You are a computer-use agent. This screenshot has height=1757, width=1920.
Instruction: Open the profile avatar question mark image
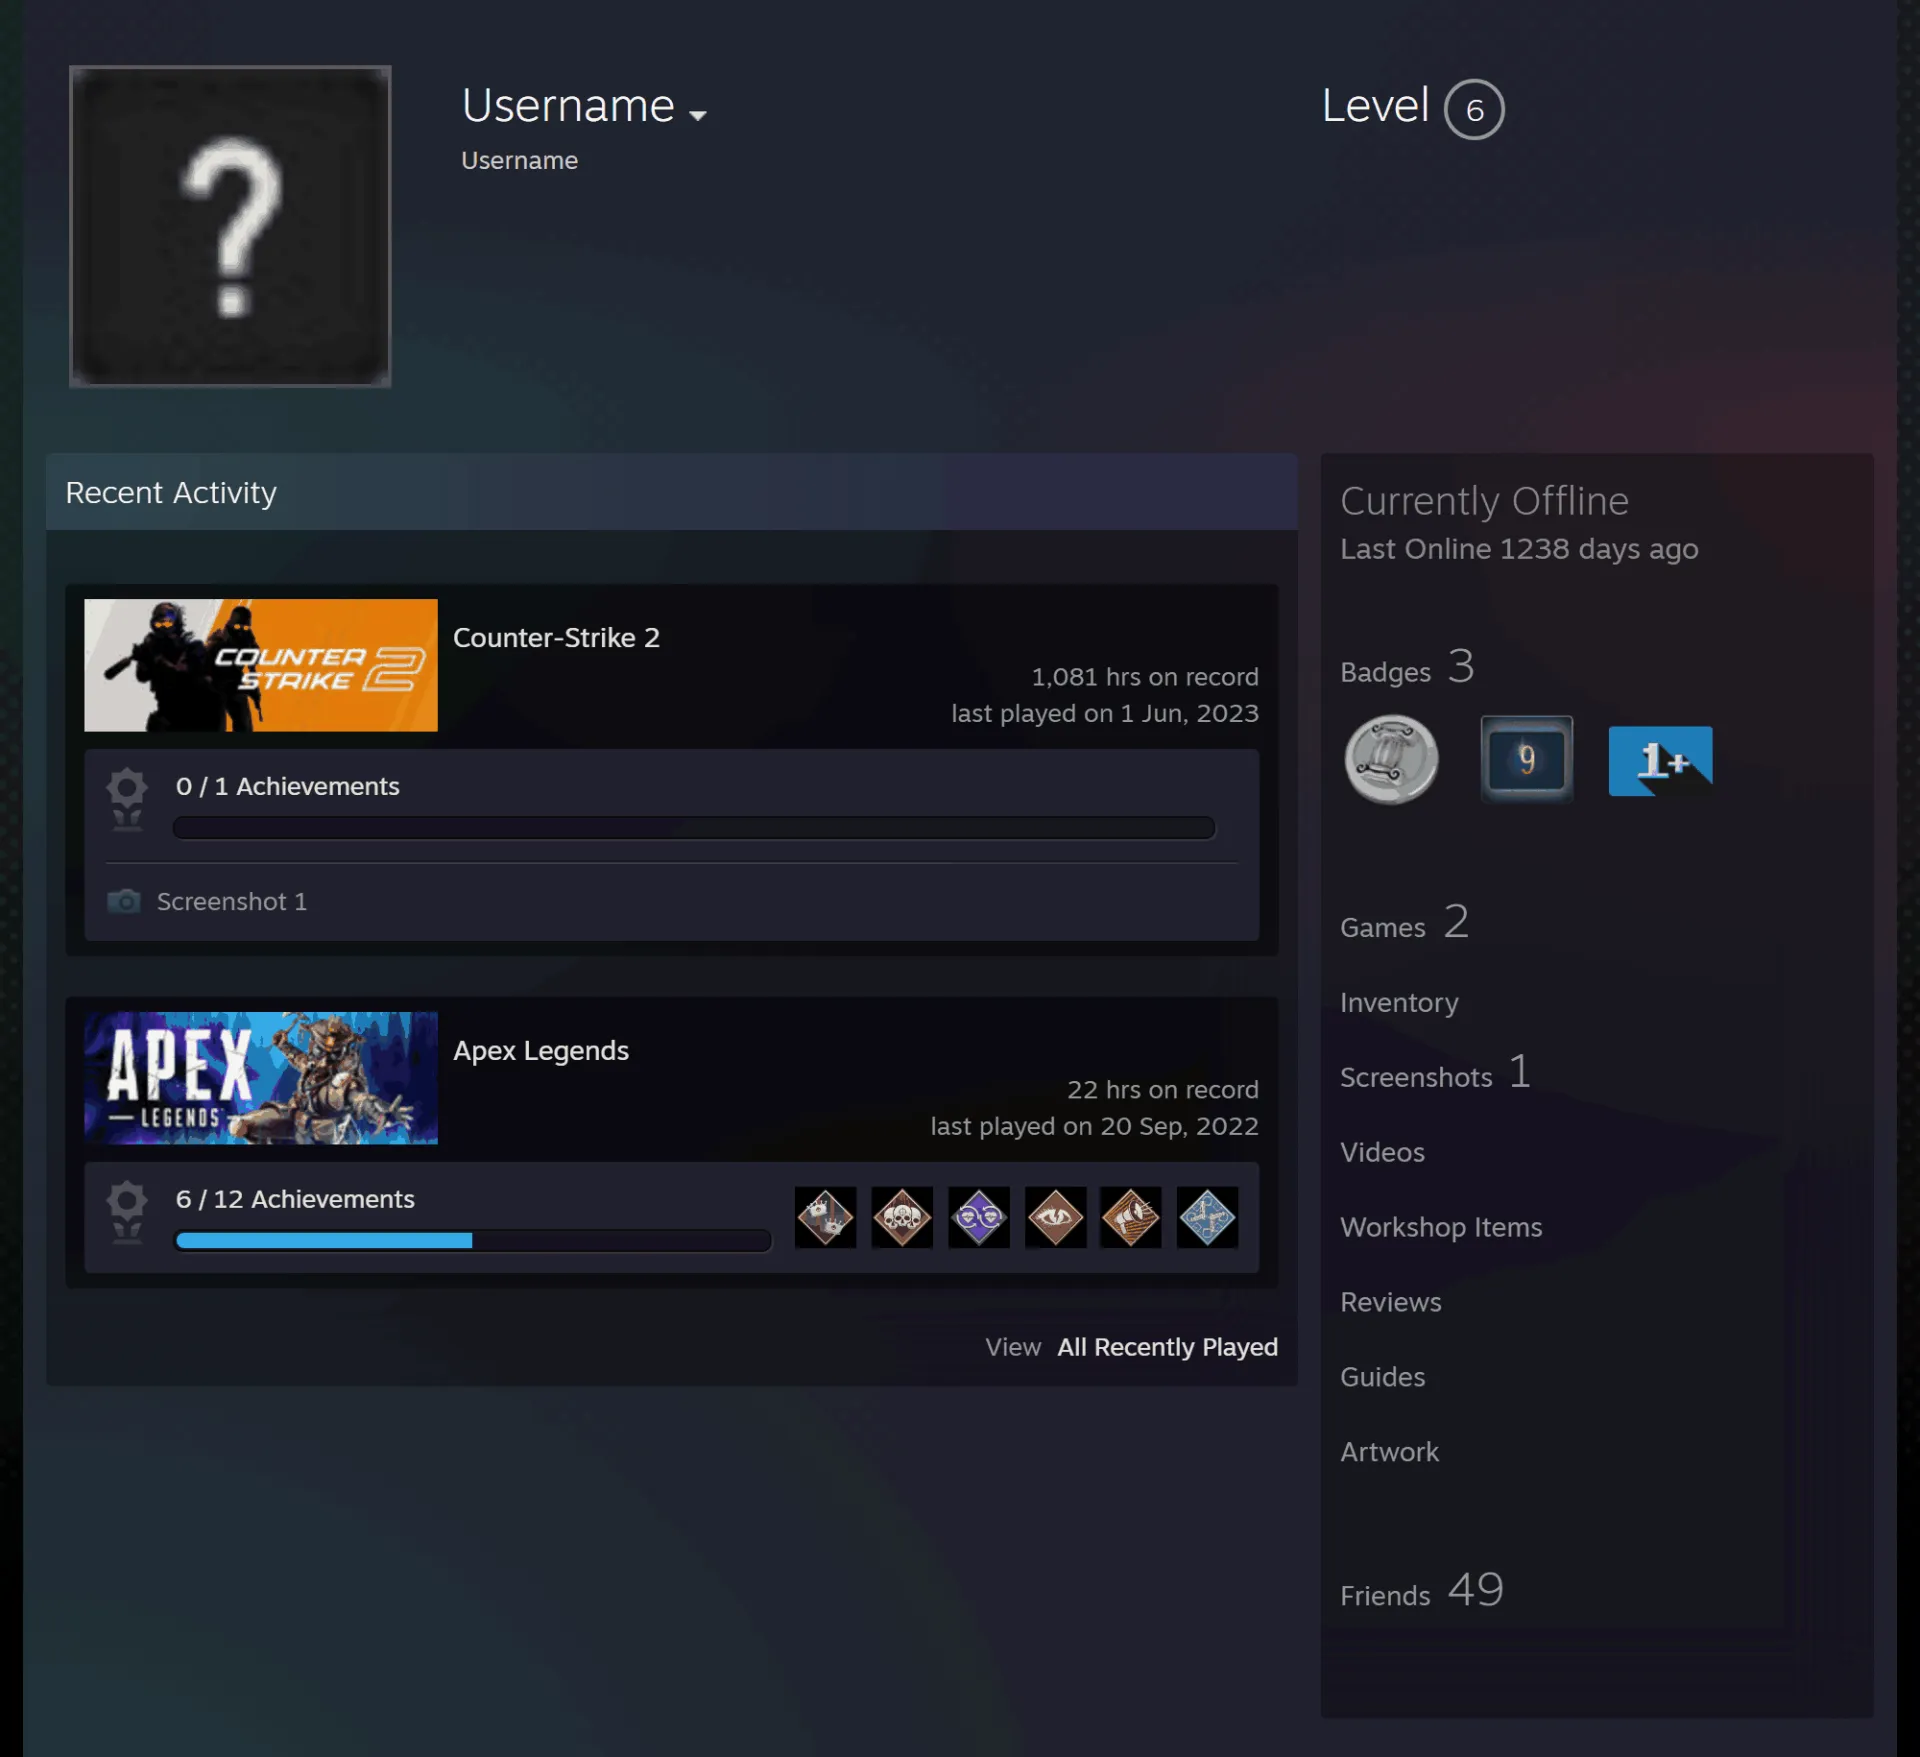pos(230,226)
